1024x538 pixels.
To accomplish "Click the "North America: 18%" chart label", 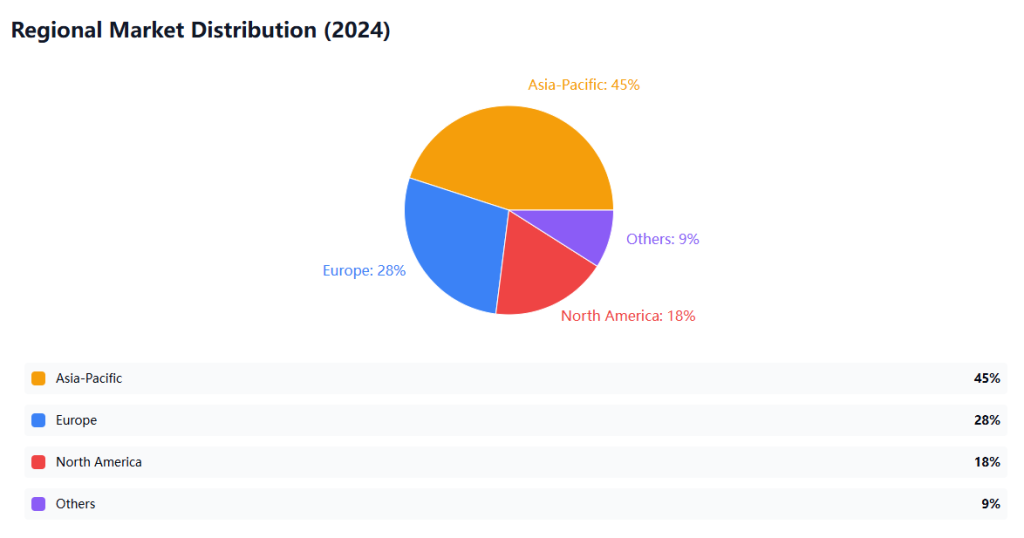I will click(628, 316).
